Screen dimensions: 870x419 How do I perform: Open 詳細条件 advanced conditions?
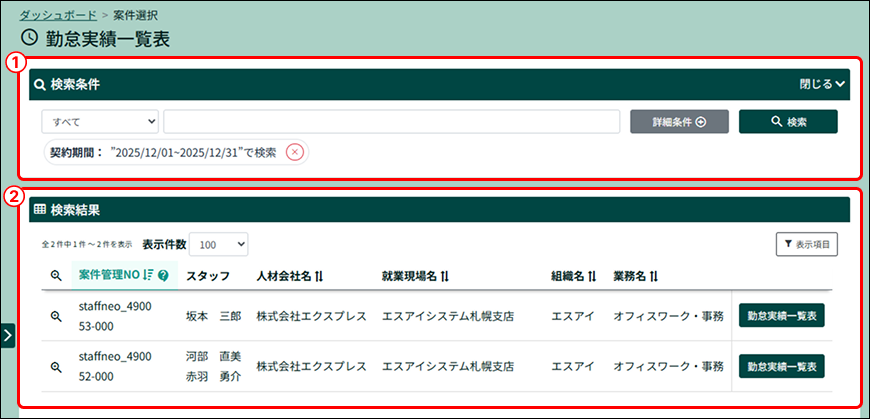click(x=679, y=122)
